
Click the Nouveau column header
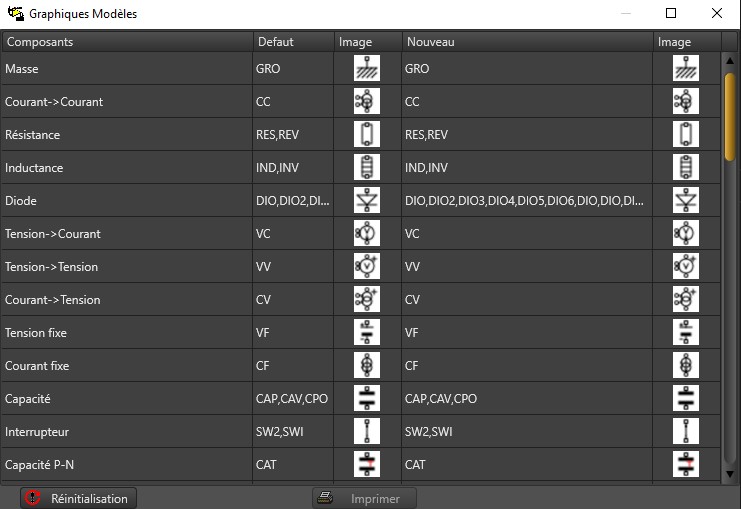[x=527, y=42]
